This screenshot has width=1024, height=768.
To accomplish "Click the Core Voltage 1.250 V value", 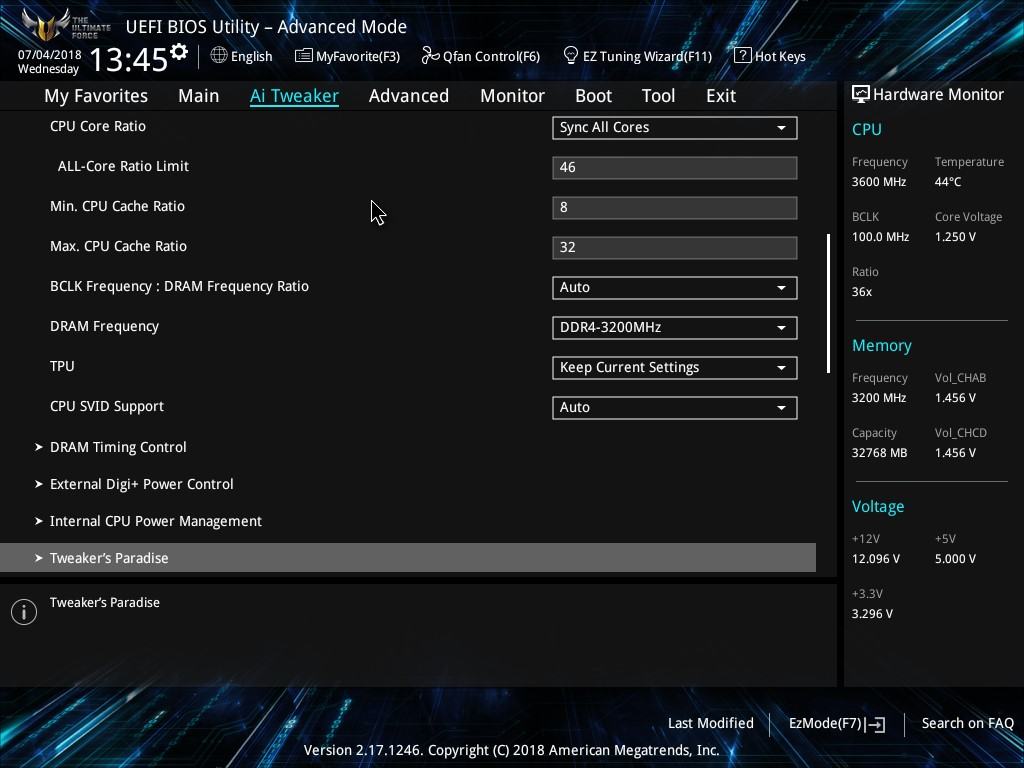I will tap(955, 237).
